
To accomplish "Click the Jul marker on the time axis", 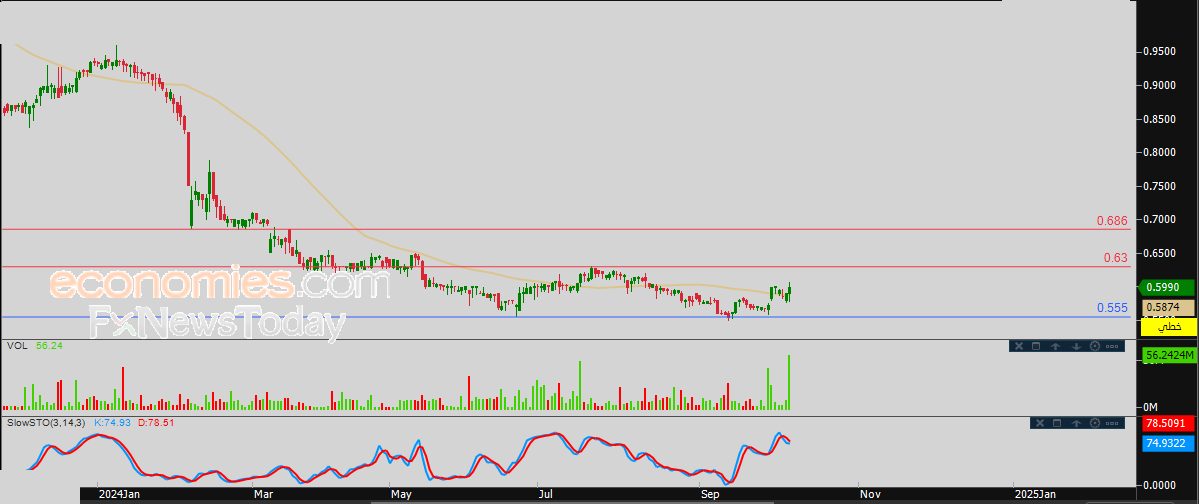I will point(545,494).
